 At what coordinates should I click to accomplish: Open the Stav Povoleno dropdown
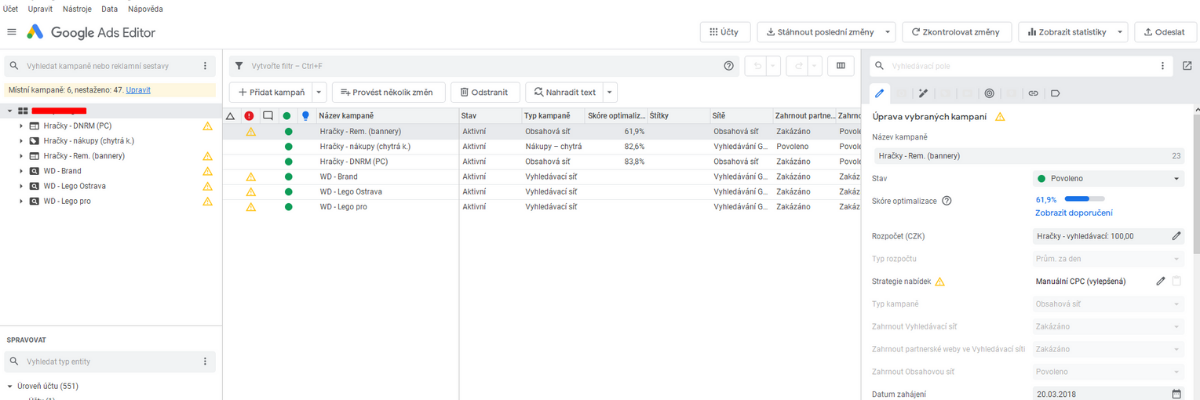pyautogui.click(x=1108, y=178)
